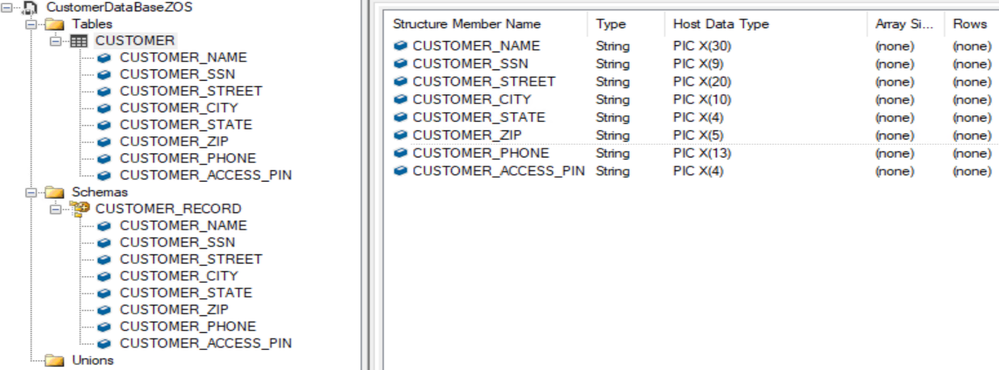This screenshot has width=999, height=370.
Task: Click the CUSTOMER_CITY icon under CUSTOMER table
Action: tap(104, 108)
